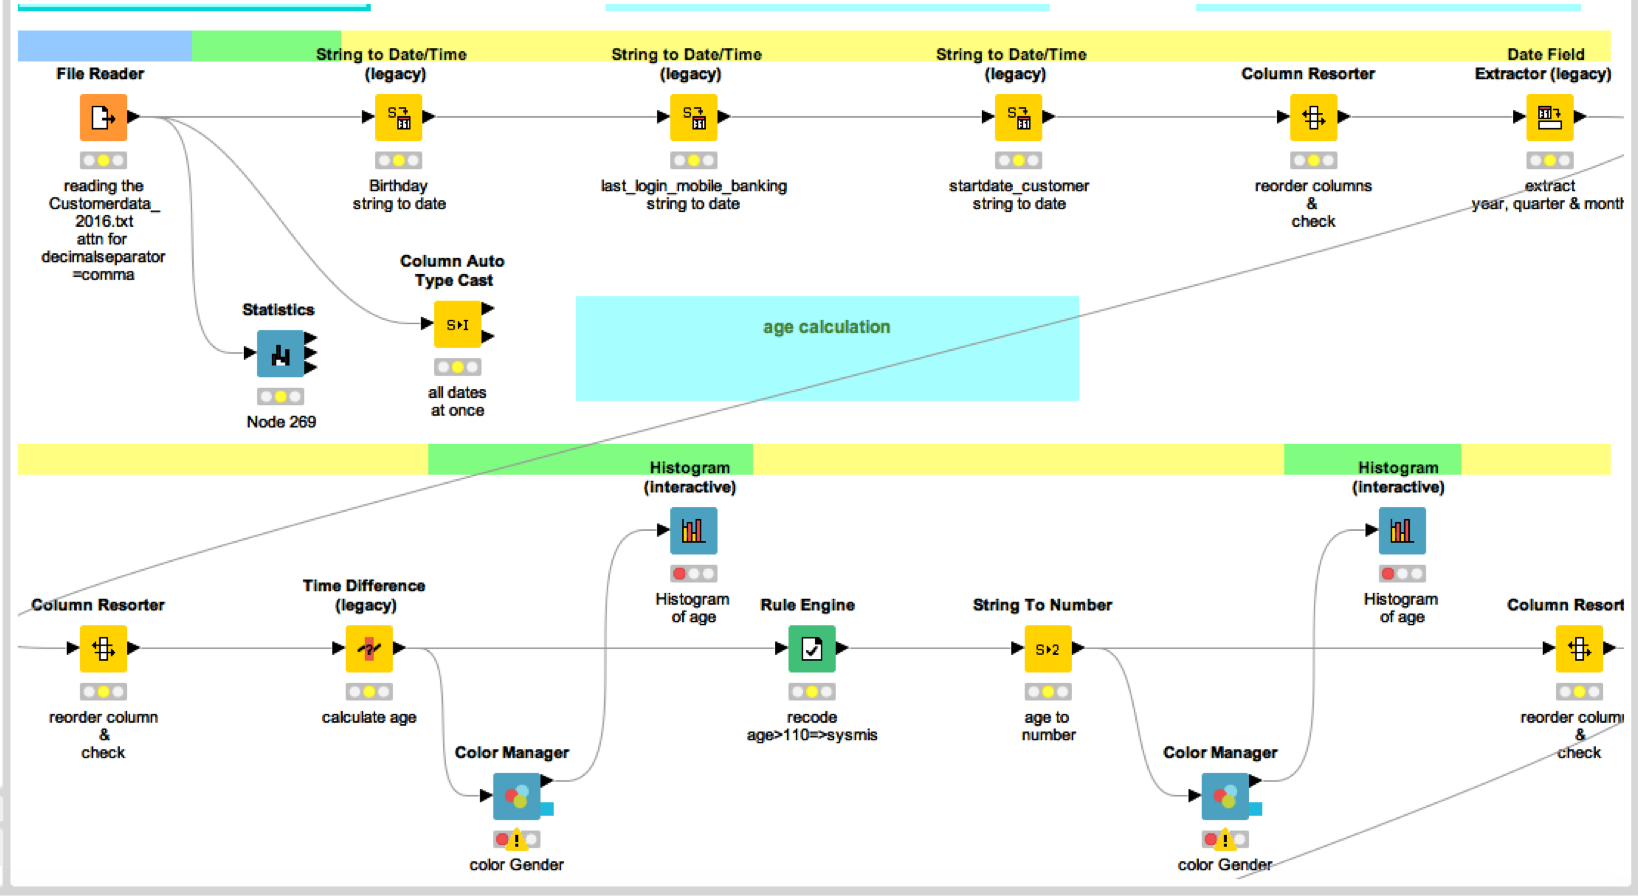Select the Color Manager fed by Time Difference
This screenshot has height=896, width=1638.
pyautogui.click(x=517, y=797)
